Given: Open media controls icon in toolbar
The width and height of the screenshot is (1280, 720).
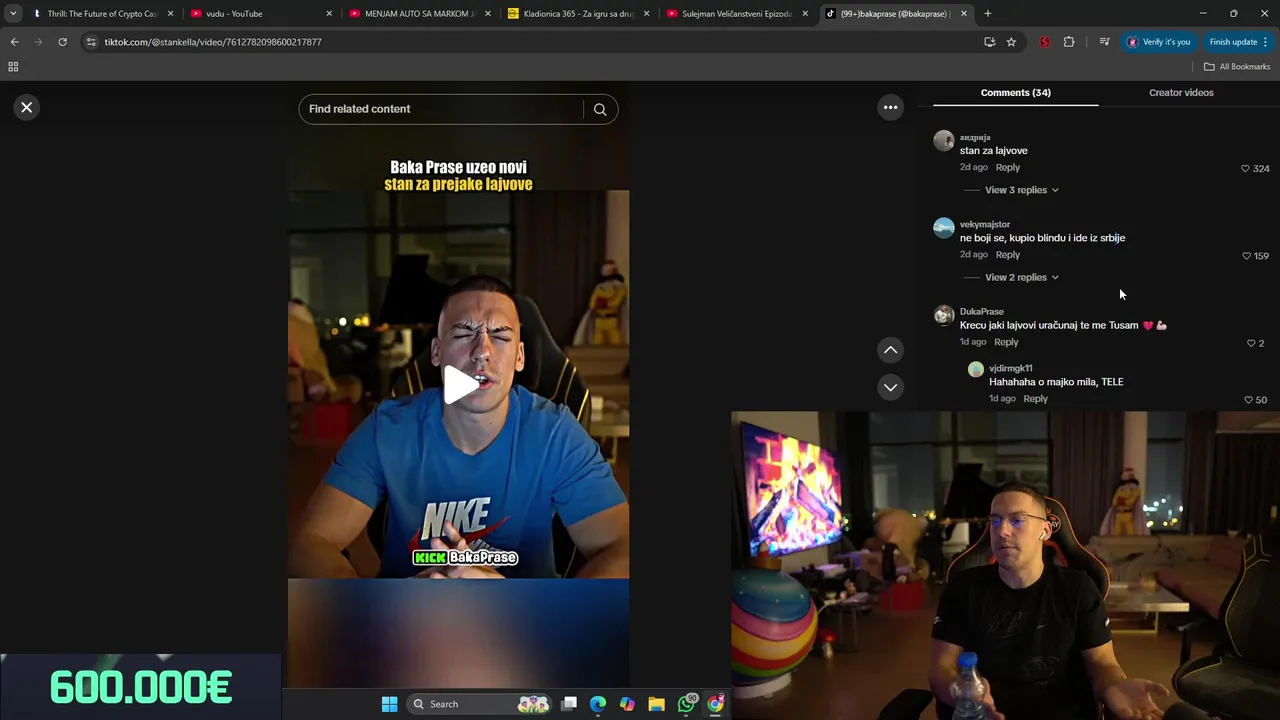Looking at the screenshot, I should (1104, 42).
